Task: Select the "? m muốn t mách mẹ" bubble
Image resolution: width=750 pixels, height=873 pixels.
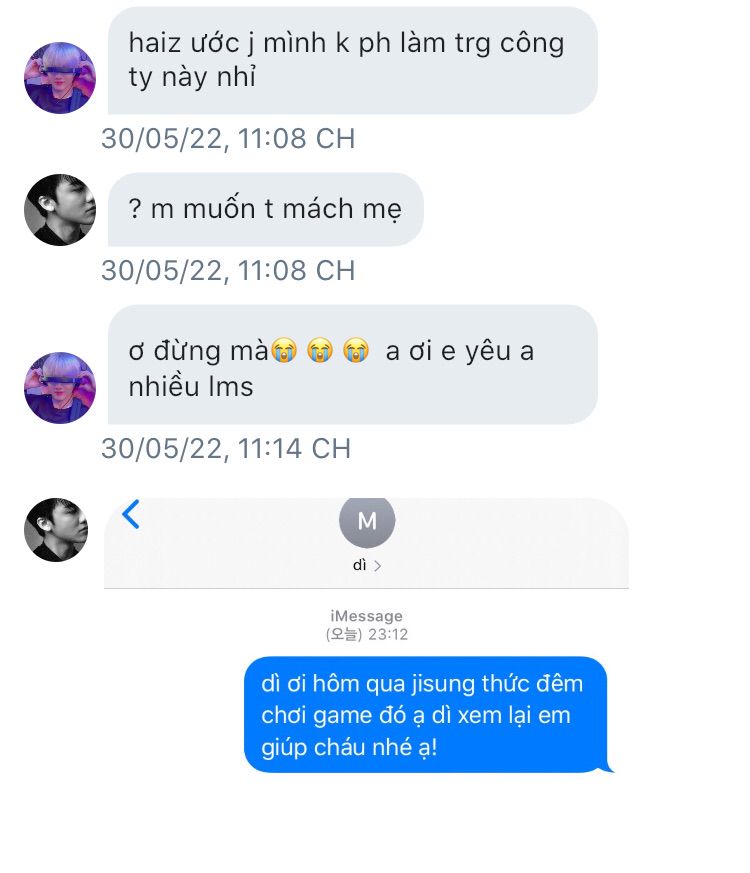Action: (266, 209)
